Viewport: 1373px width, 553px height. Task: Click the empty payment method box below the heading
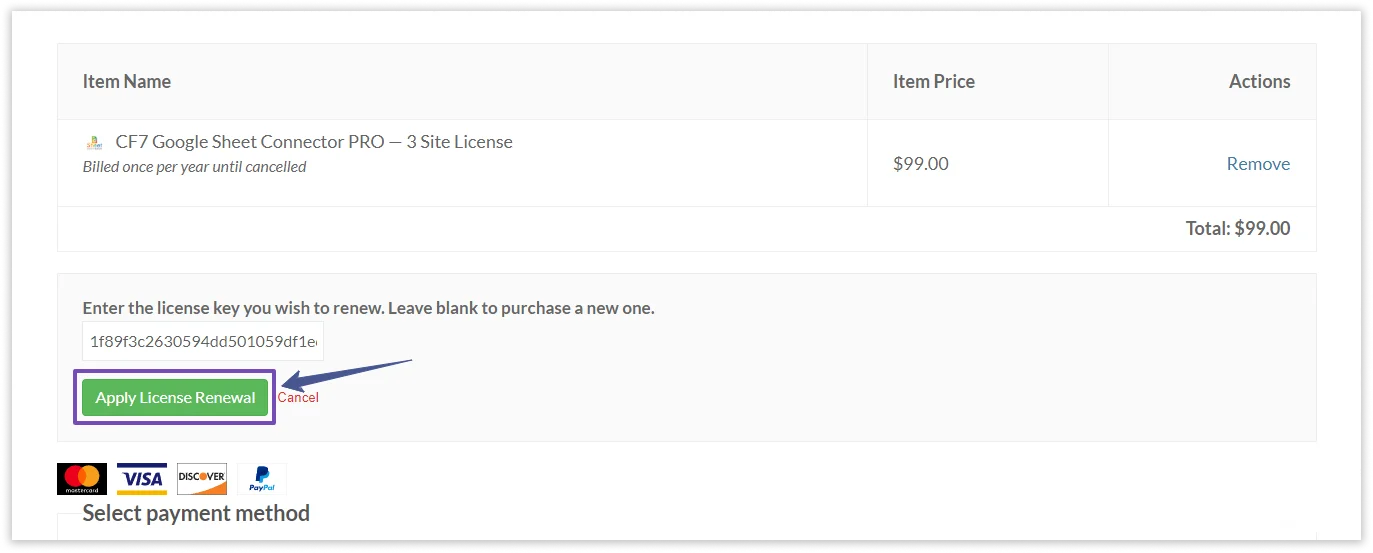coord(686,533)
